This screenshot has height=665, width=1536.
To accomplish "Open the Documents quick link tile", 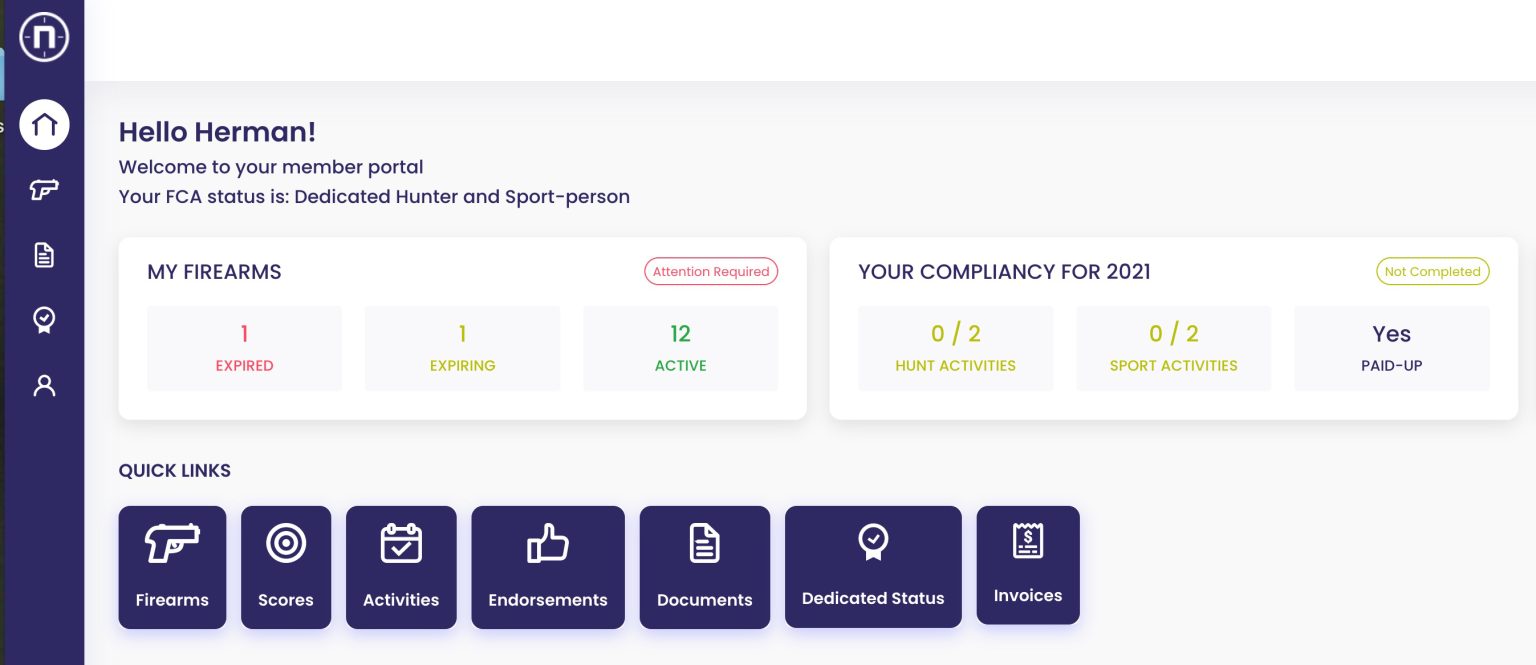I will coord(705,567).
